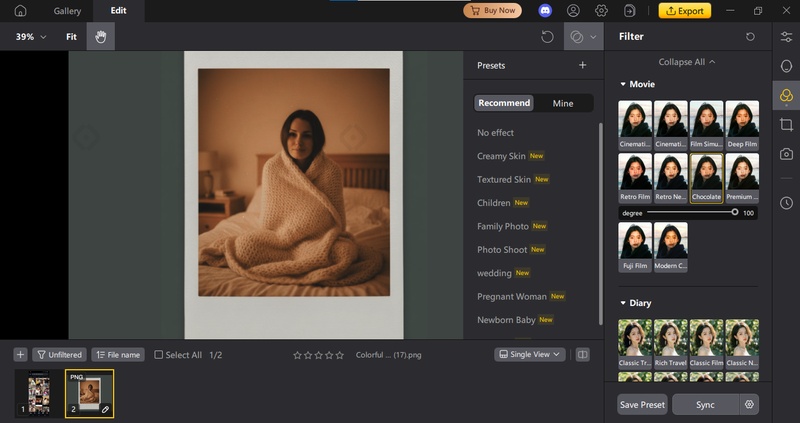Open the Crop tool panel
This screenshot has height=423, width=800.
tap(787, 124)
